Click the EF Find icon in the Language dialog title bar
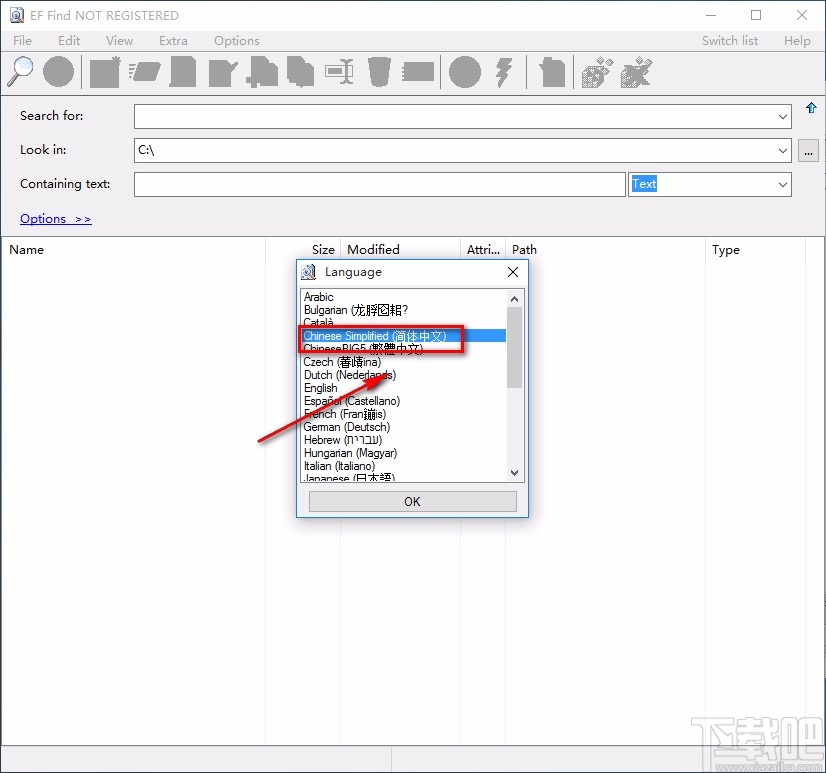 (x=309, y=272)
